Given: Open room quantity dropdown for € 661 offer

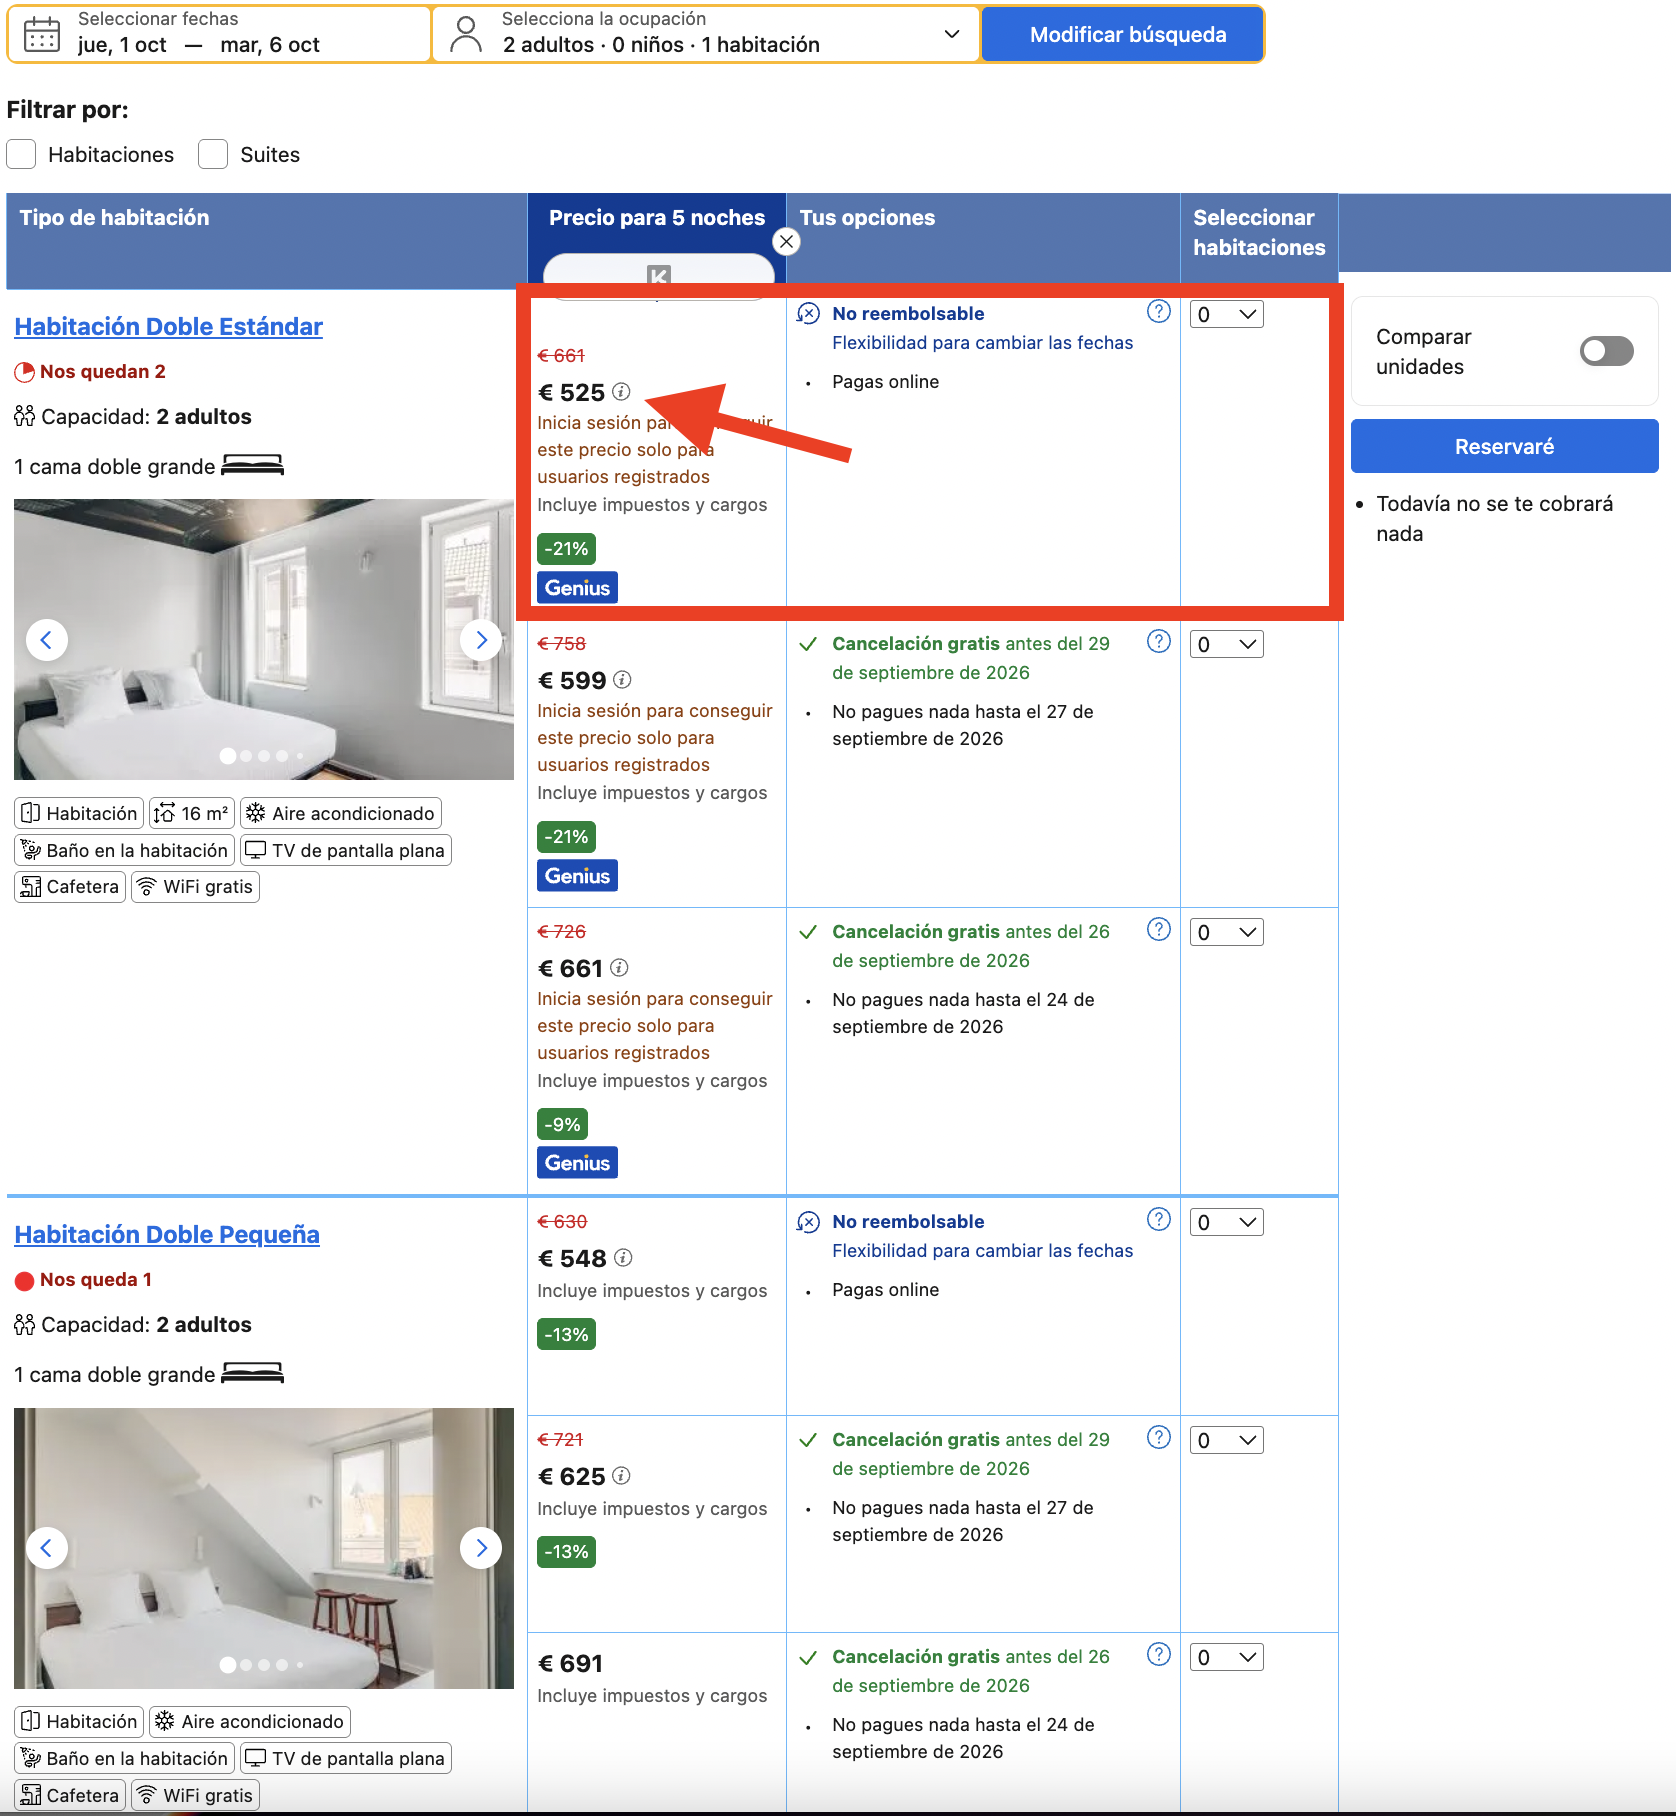Looking at the screenshot, I should [x=1227, y=932].
